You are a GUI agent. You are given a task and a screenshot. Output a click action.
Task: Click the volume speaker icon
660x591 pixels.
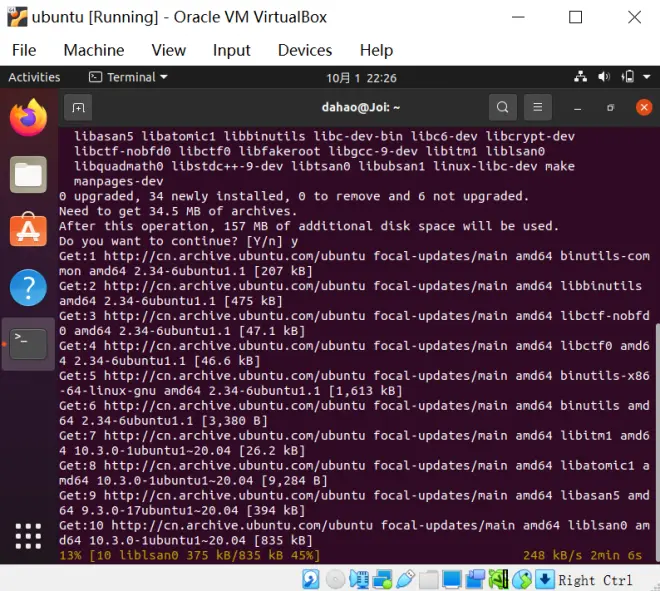(604, 77)
